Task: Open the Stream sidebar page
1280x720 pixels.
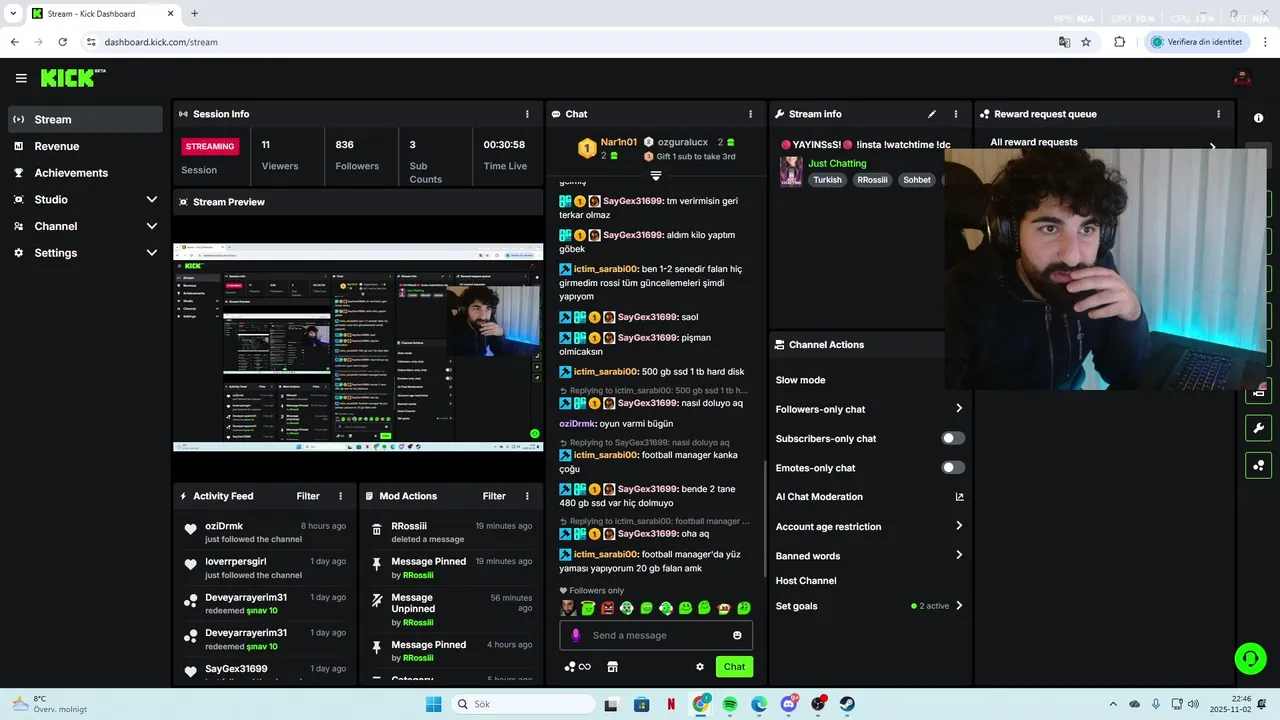Action: click(85, 119)
